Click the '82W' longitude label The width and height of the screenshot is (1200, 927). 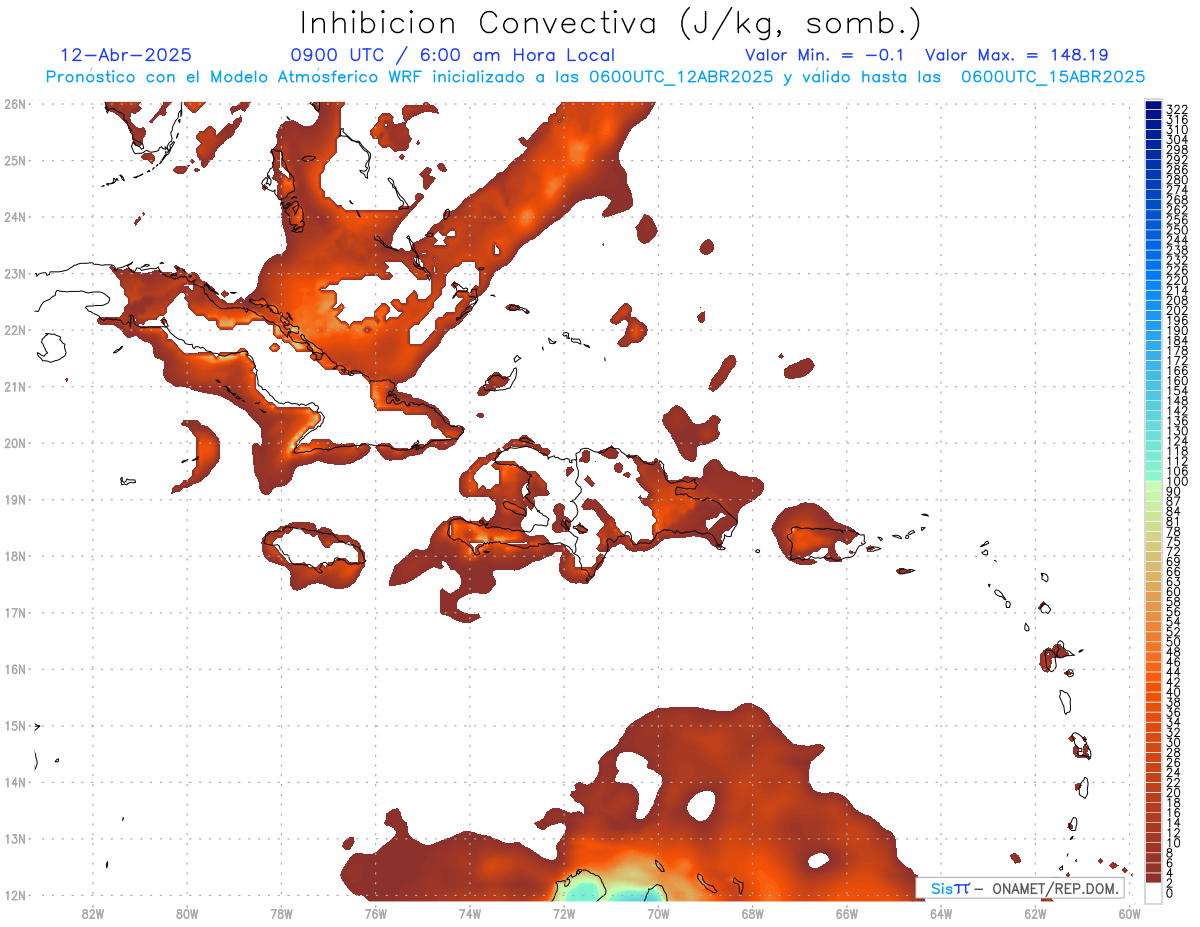92,913
